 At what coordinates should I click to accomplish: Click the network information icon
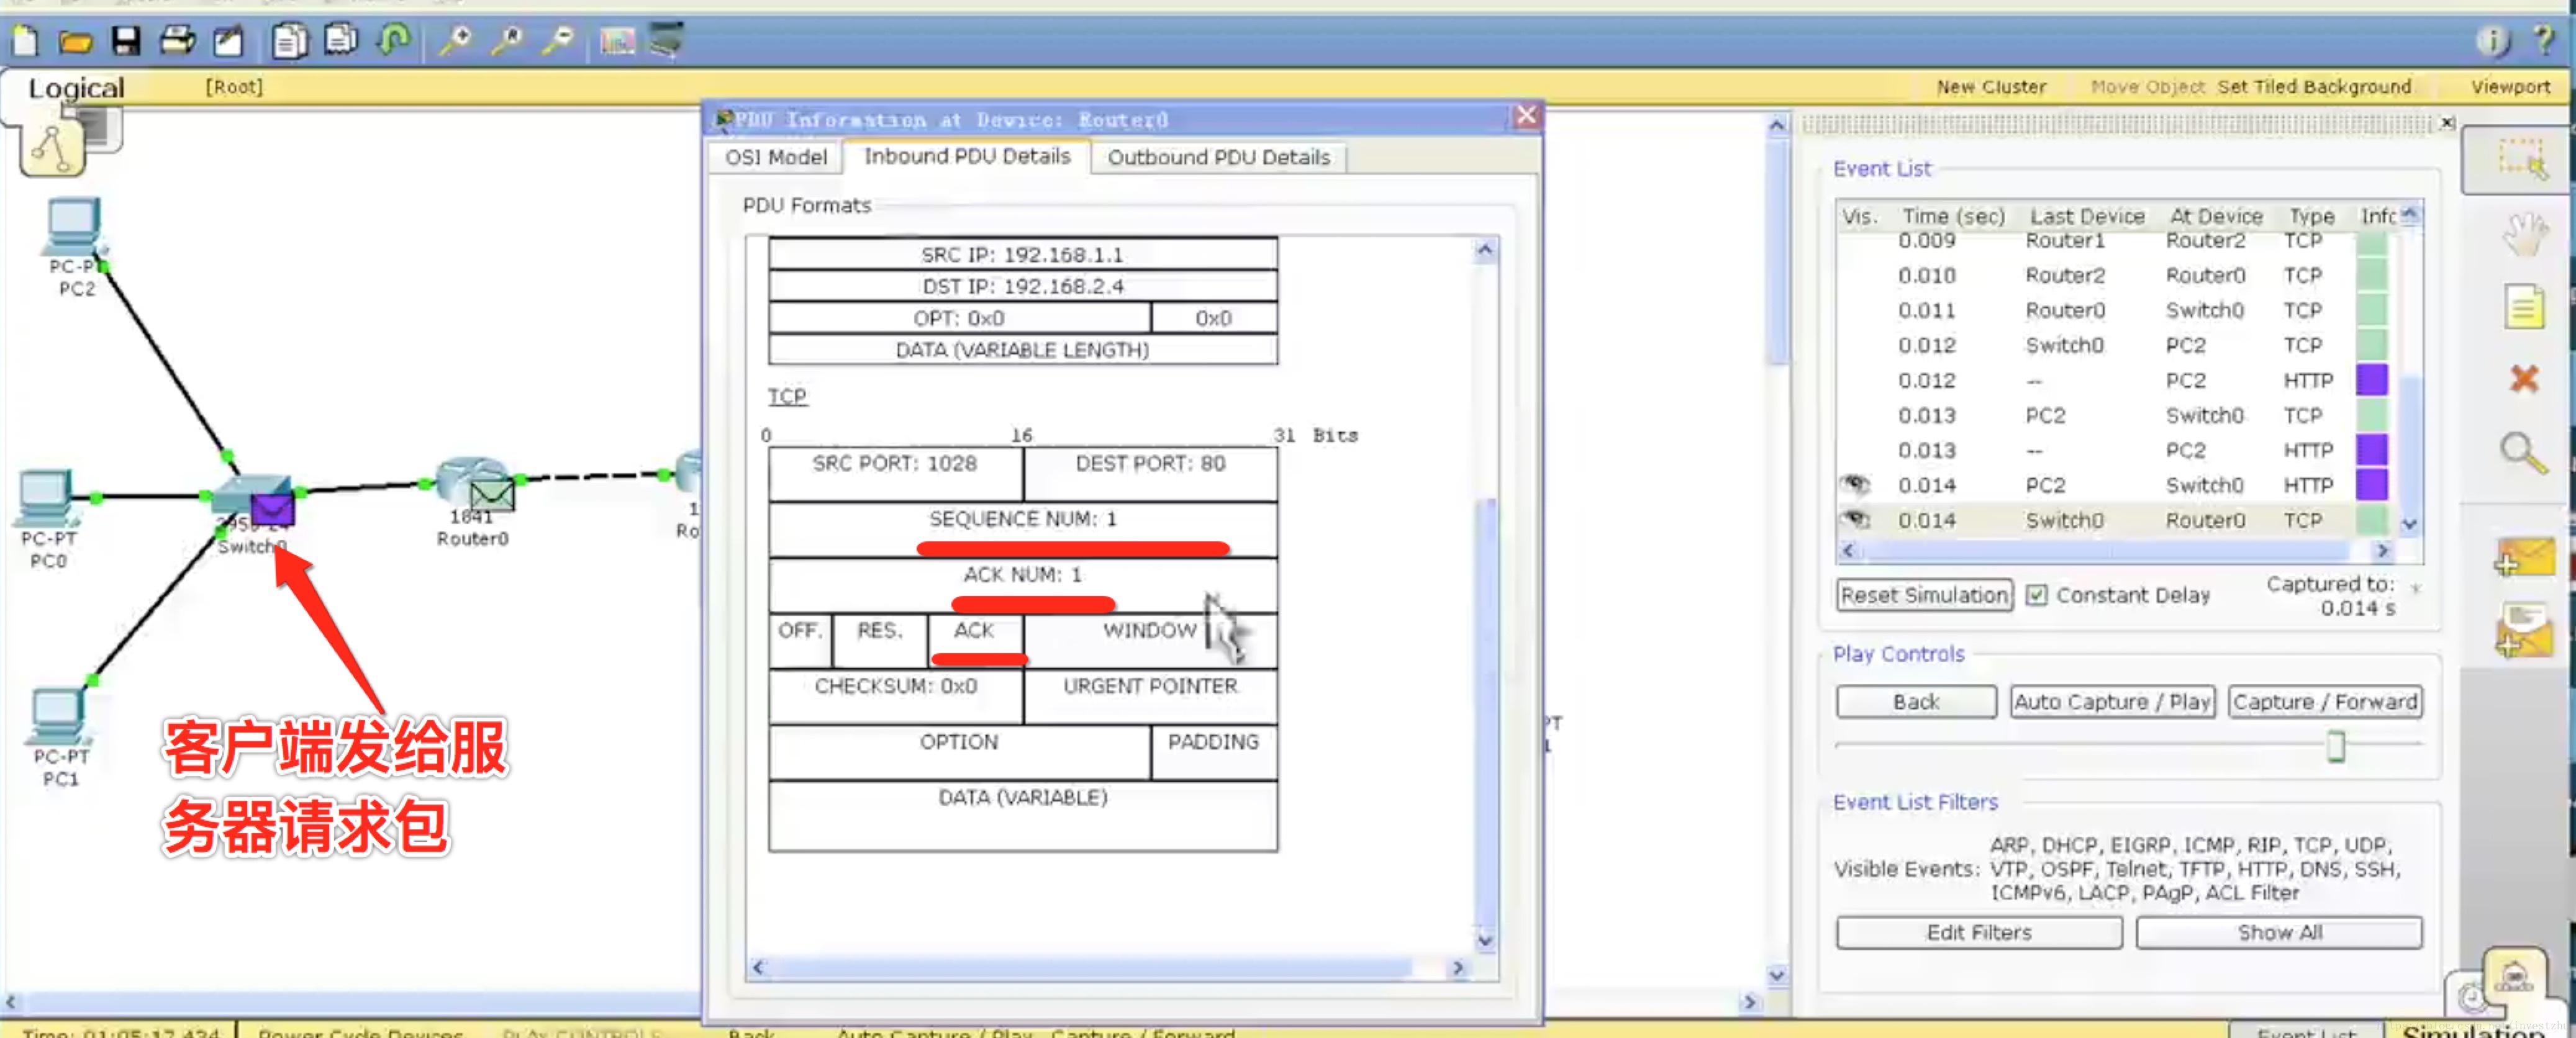coord(2492,40)
